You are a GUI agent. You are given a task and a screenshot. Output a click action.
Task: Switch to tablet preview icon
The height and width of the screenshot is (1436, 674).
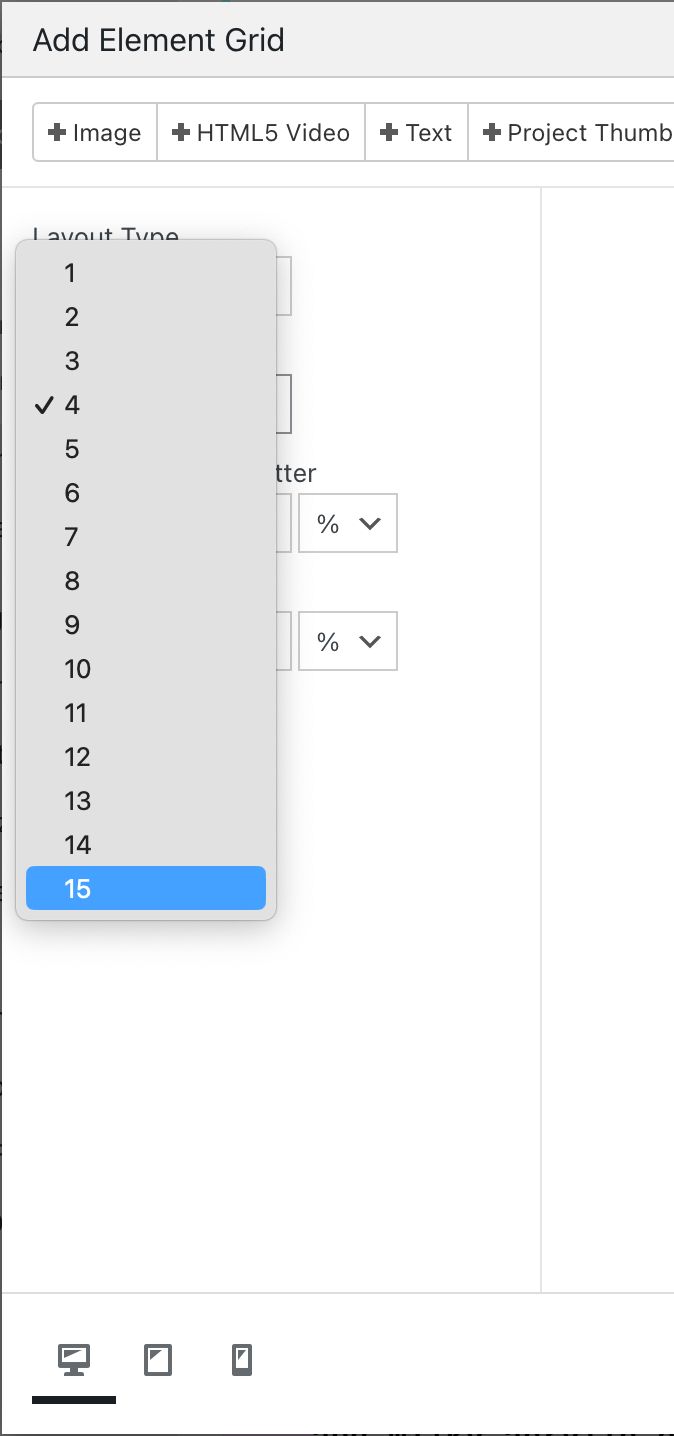pos(157,1359)
